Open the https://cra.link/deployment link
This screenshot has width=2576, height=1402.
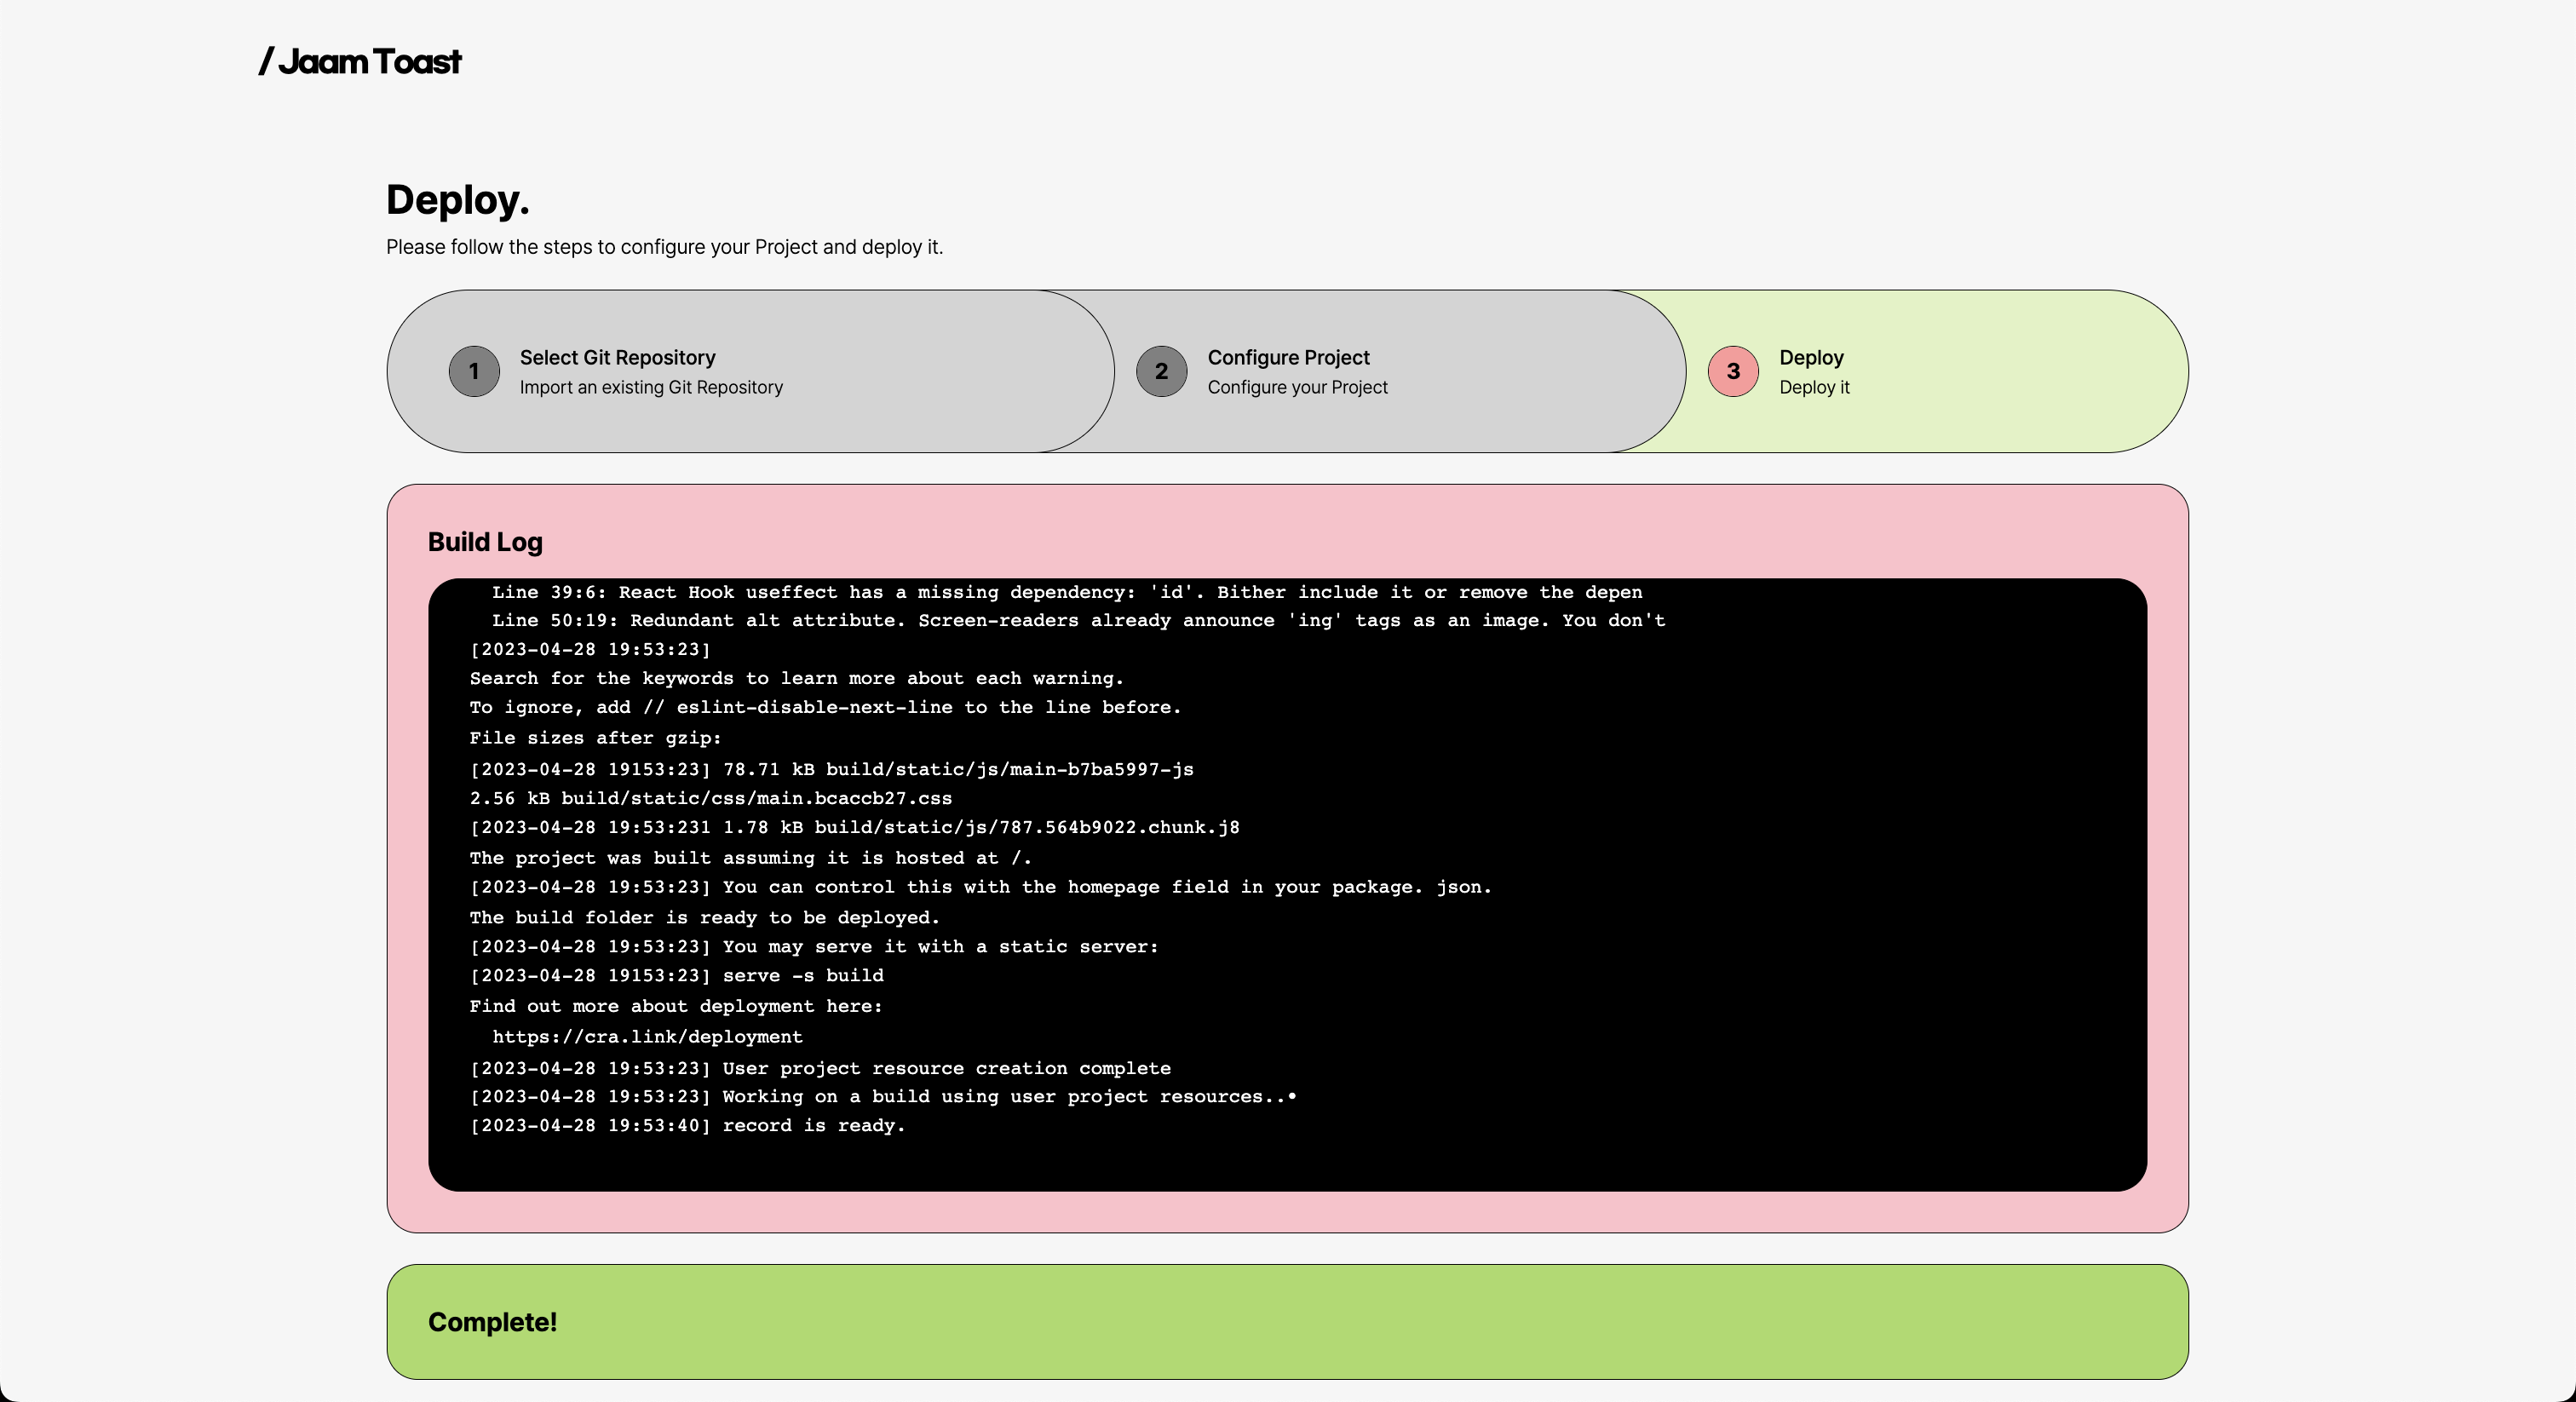click(x=647, y=1037)
